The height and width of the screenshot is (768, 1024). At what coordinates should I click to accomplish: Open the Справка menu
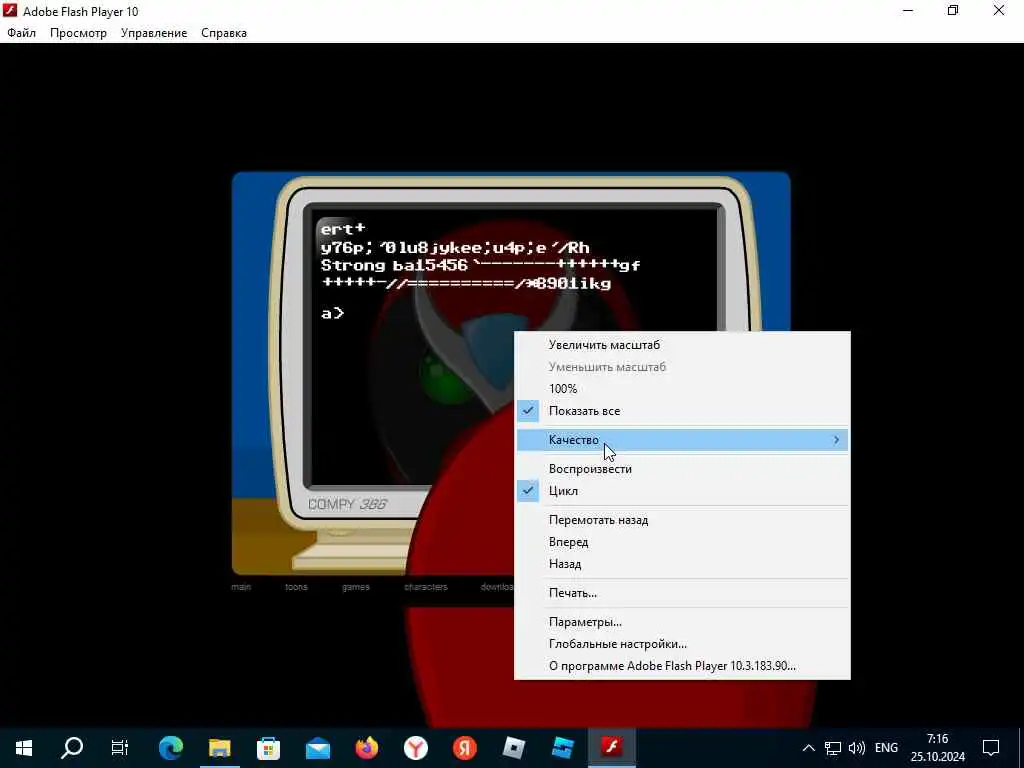point(224,33)
